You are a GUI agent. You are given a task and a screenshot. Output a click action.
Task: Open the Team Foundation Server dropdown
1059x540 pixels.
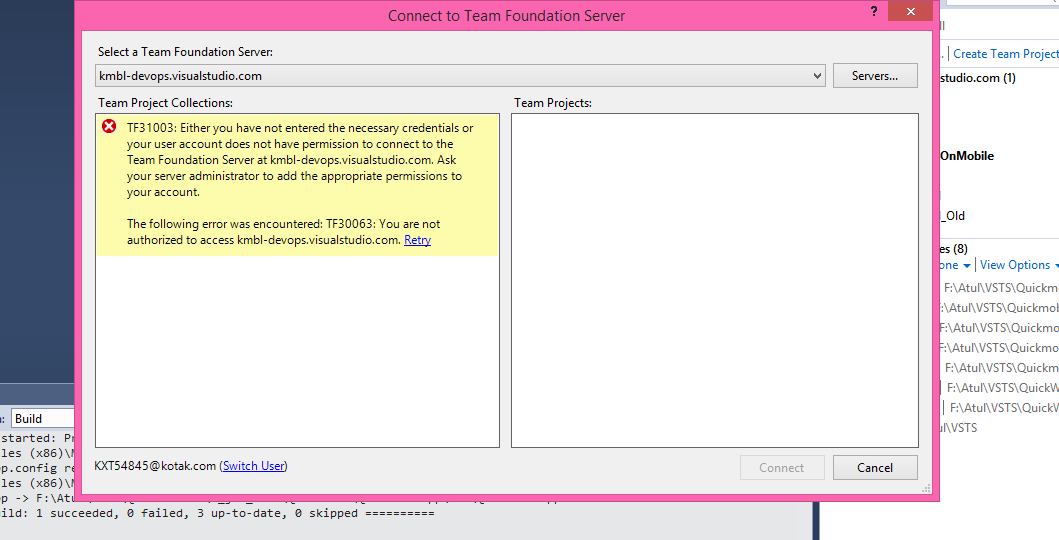(x=460, y=76)
